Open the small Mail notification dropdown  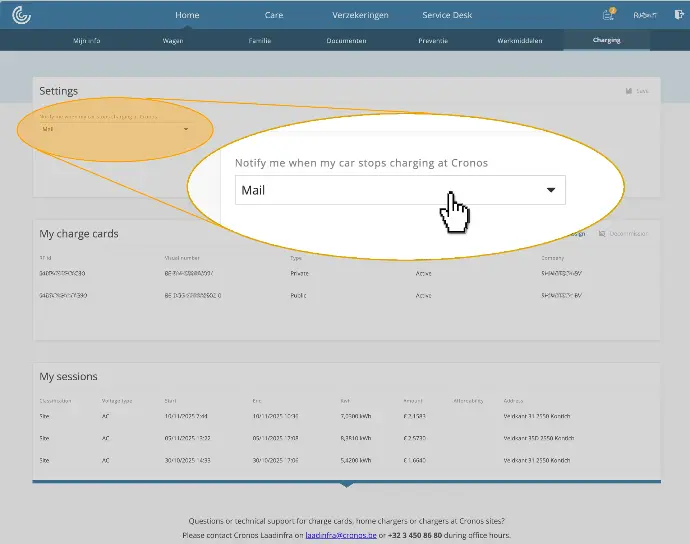pyautogui.click(x=115, y=128)
